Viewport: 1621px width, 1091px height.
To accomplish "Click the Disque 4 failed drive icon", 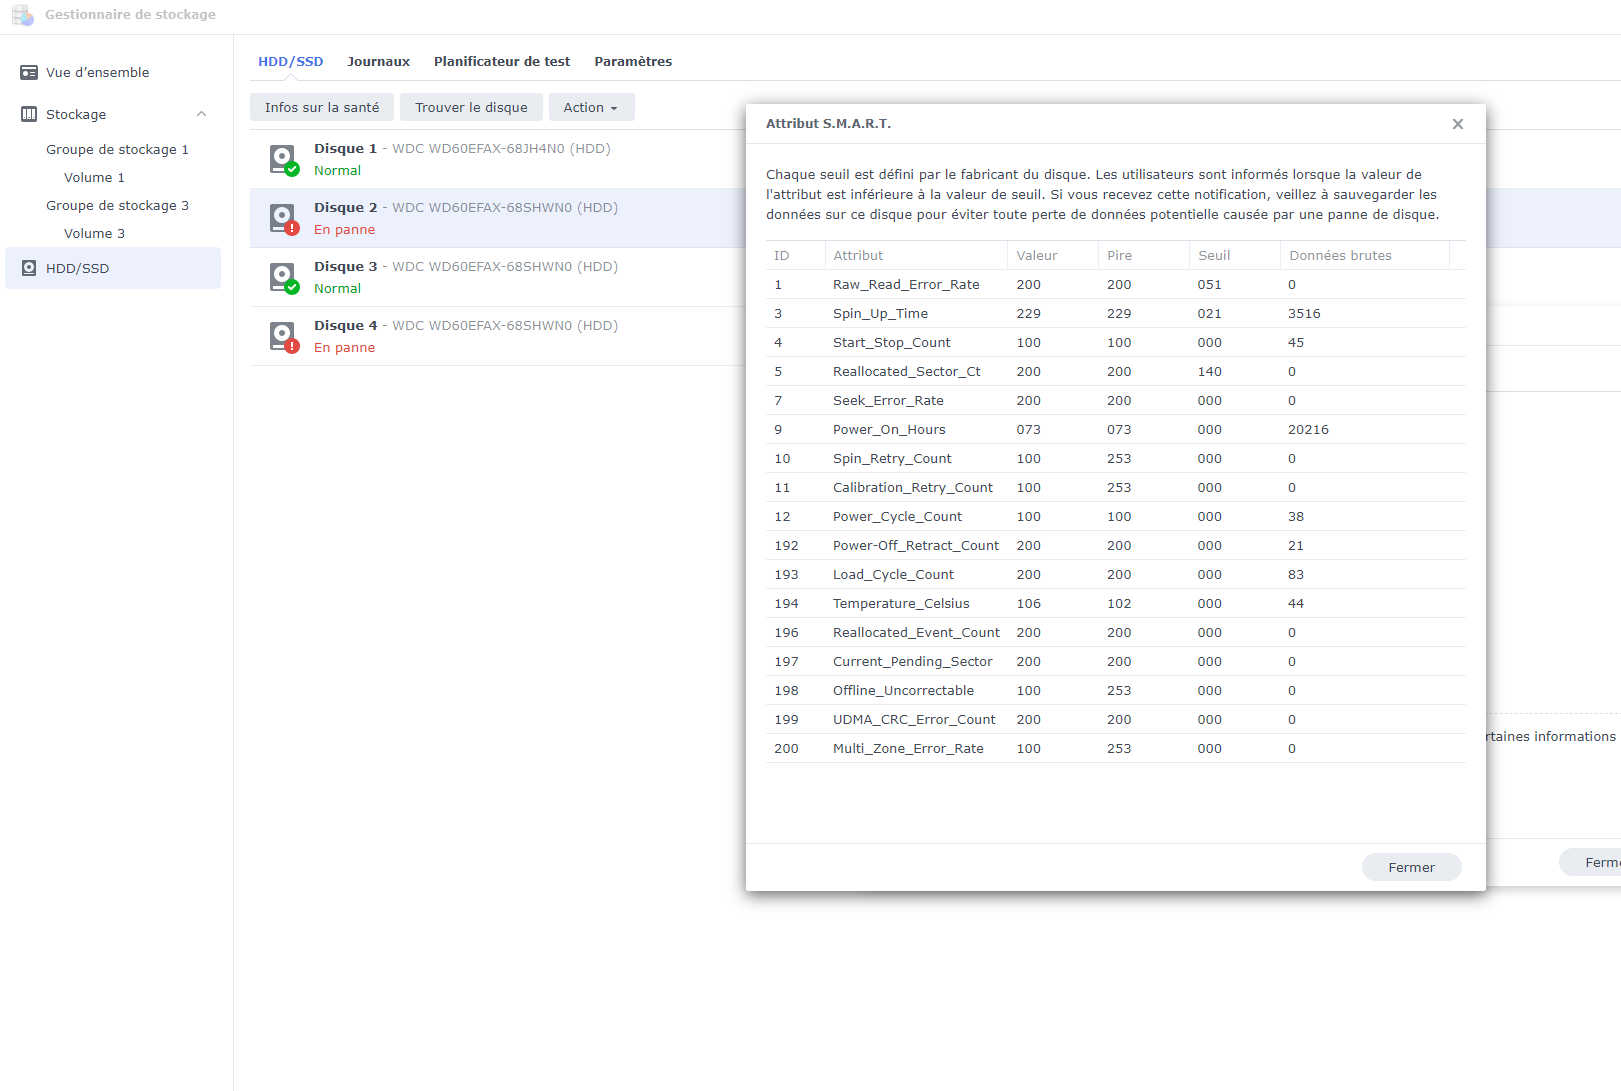I will coord(283,336).
